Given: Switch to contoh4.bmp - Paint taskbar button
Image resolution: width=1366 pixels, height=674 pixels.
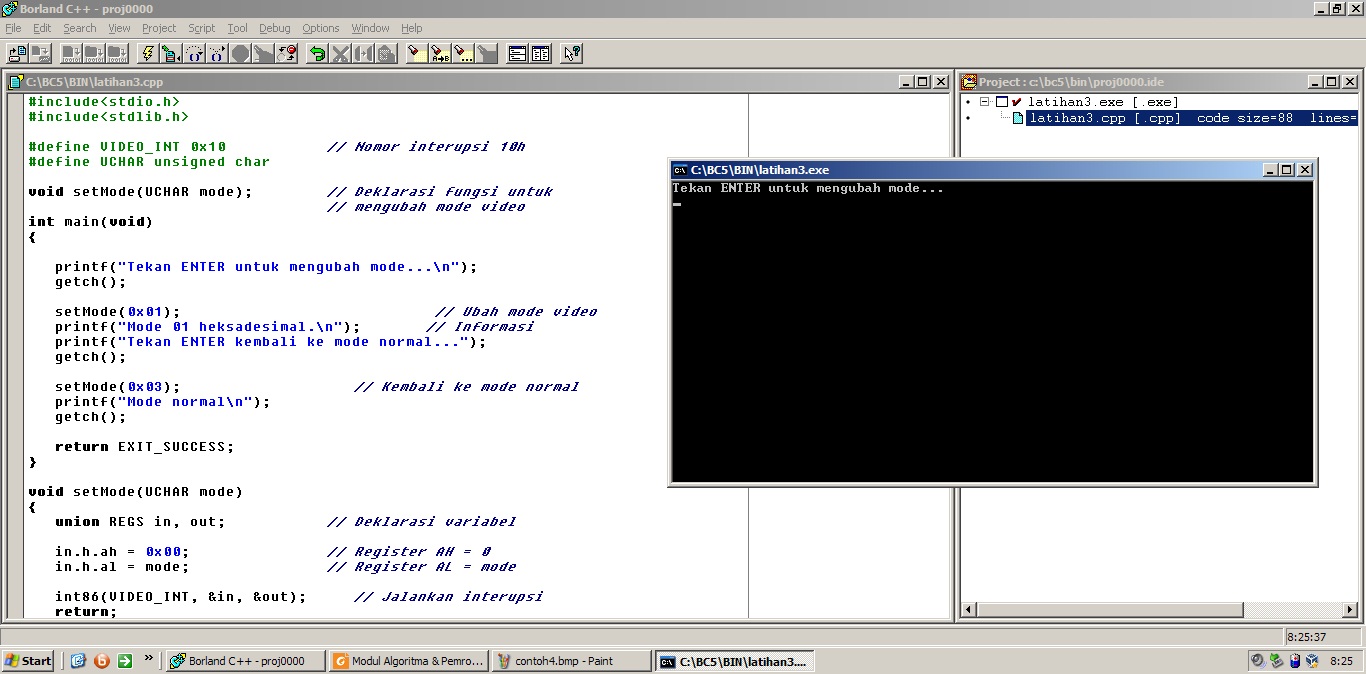Looking at the screenshot, I should (572, 661).
